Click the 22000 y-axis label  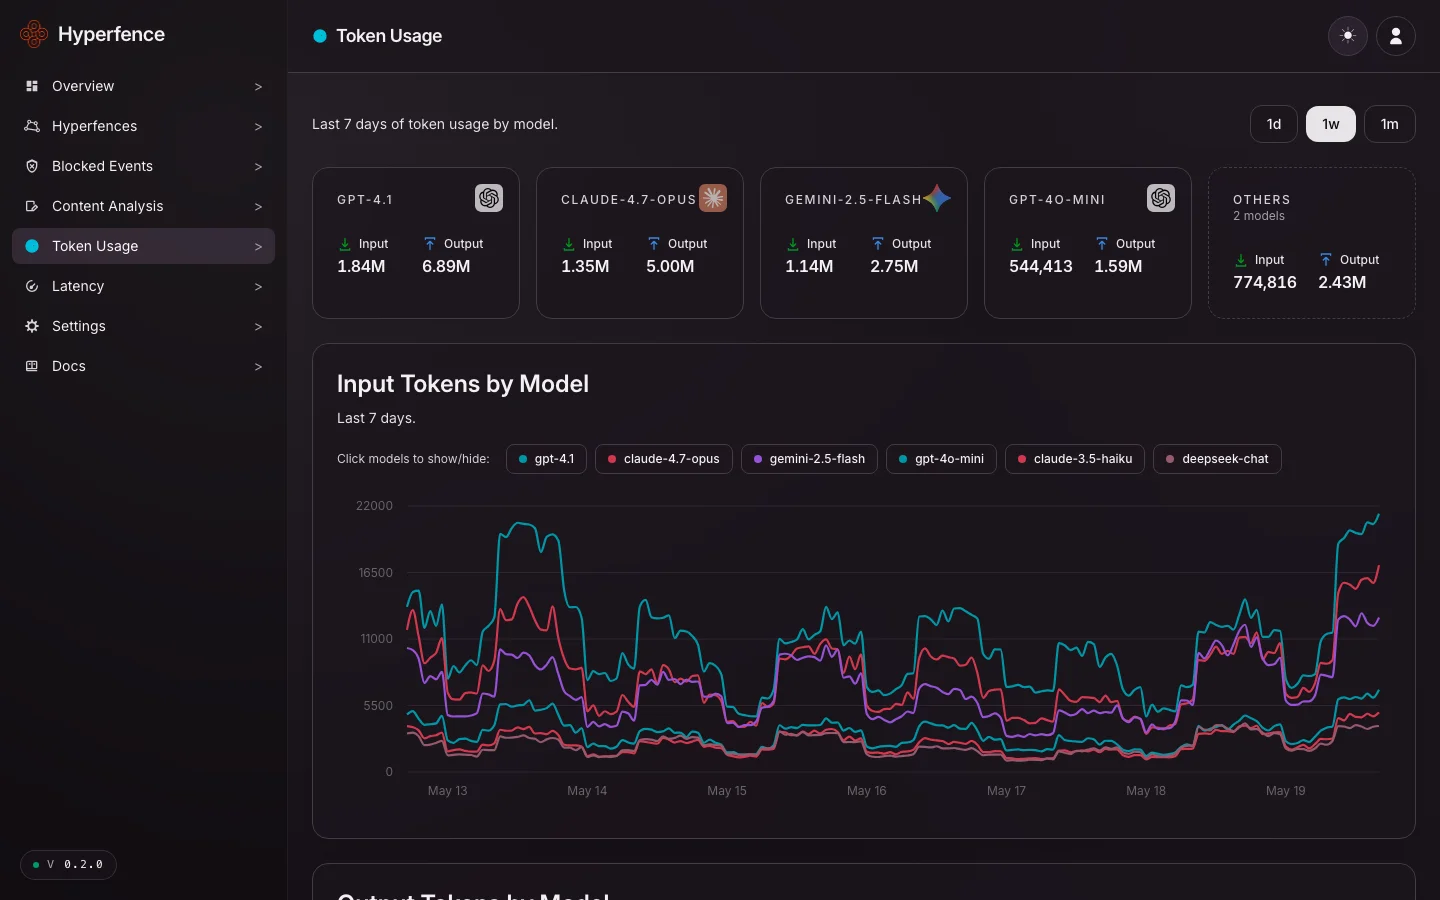(374, 506)
